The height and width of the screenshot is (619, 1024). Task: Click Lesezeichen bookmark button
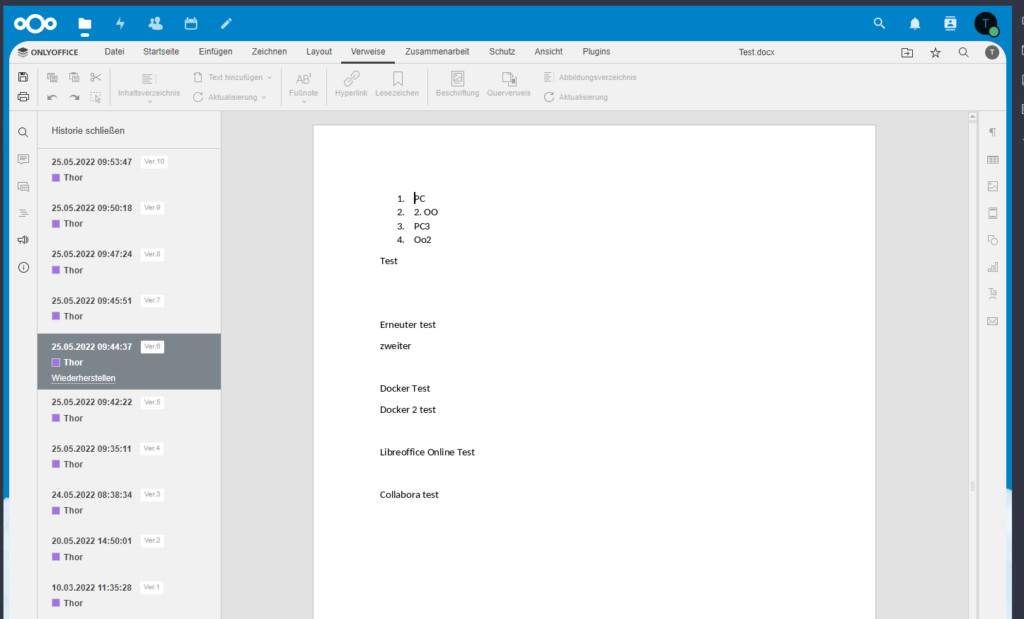click(x=397, y=84)
